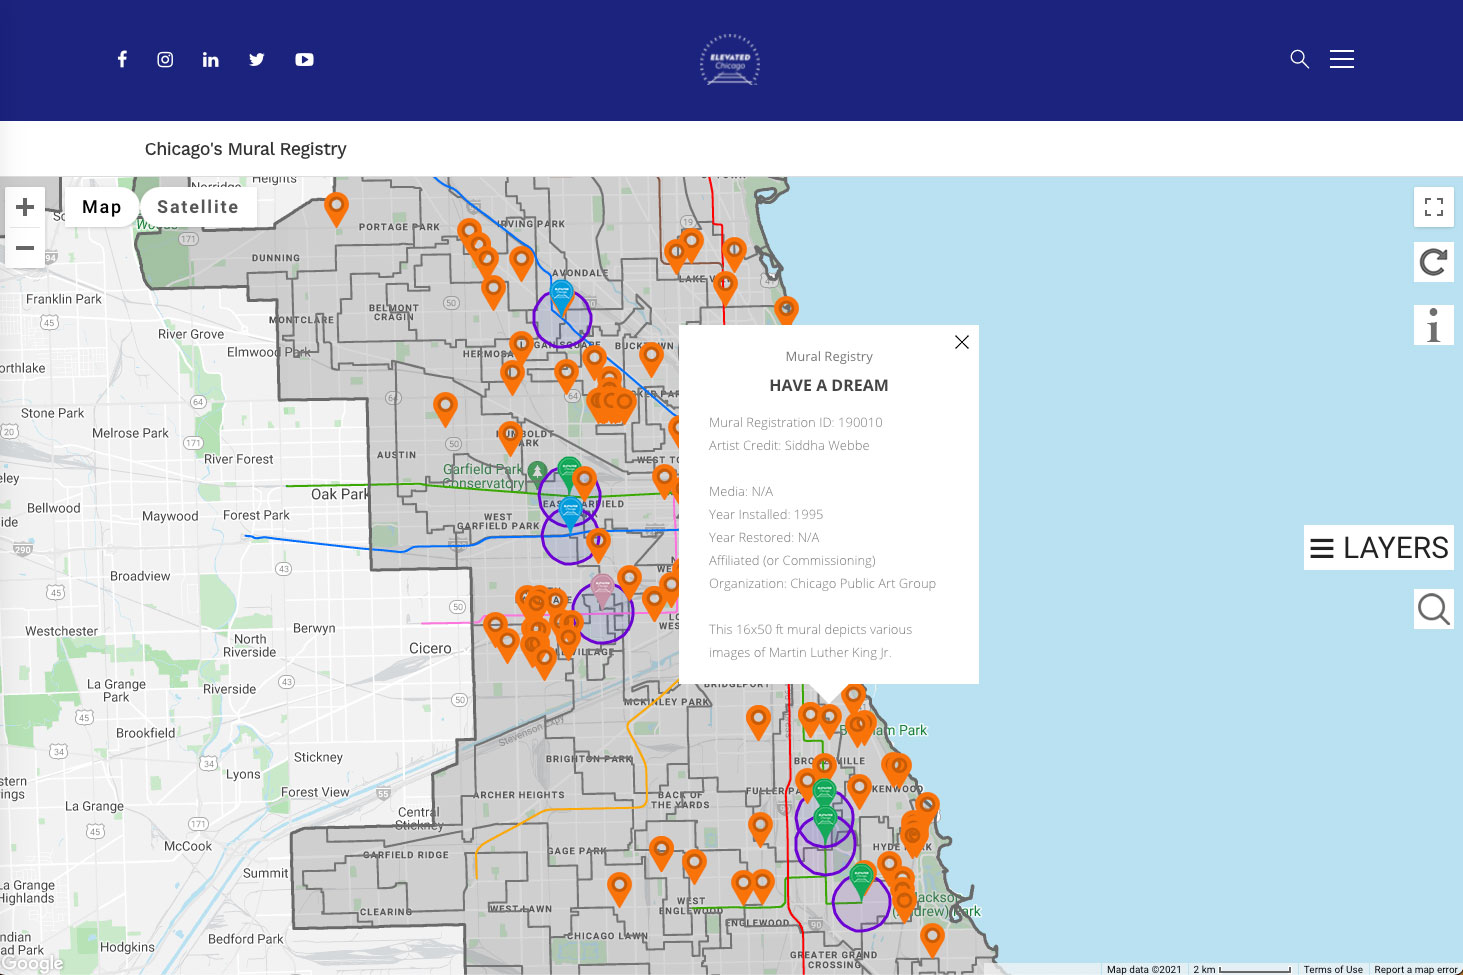
Task: Open the Twitter icon link
Action: click(x=256, y=59)
